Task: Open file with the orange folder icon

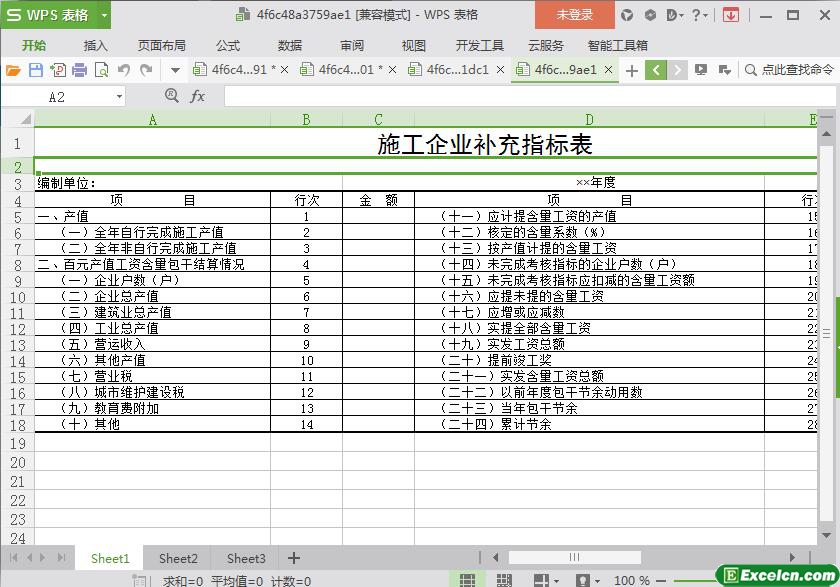Action: pyautogui.click(x=13, y=70)
